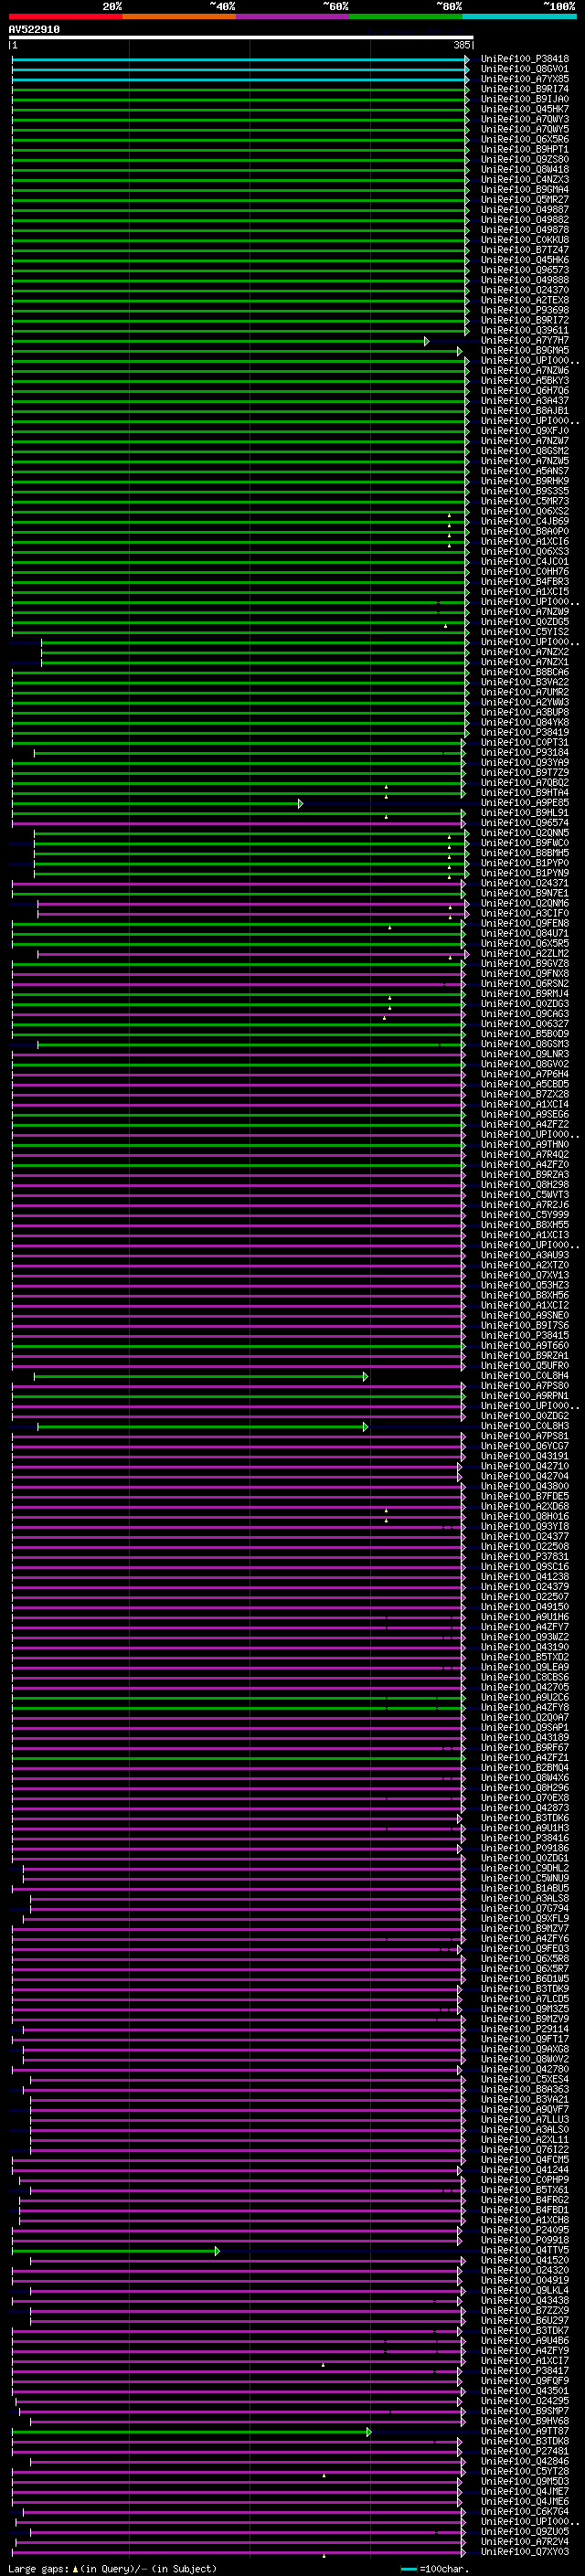Select hit label UniRef100_Q5UFR0
The width and height of the screenshot is (585, 2576).
point(525,1366)
